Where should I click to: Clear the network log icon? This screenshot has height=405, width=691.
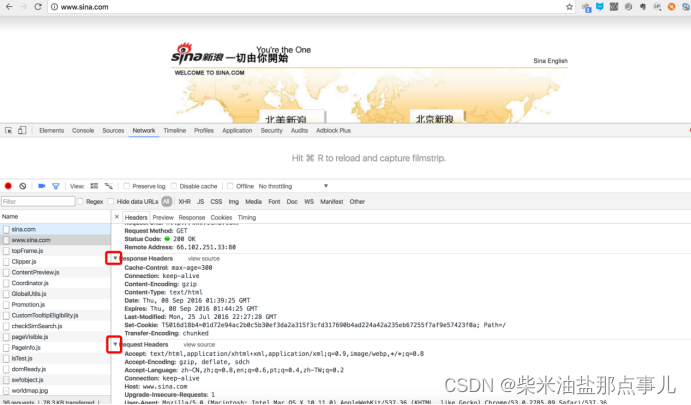coord(22,186)
